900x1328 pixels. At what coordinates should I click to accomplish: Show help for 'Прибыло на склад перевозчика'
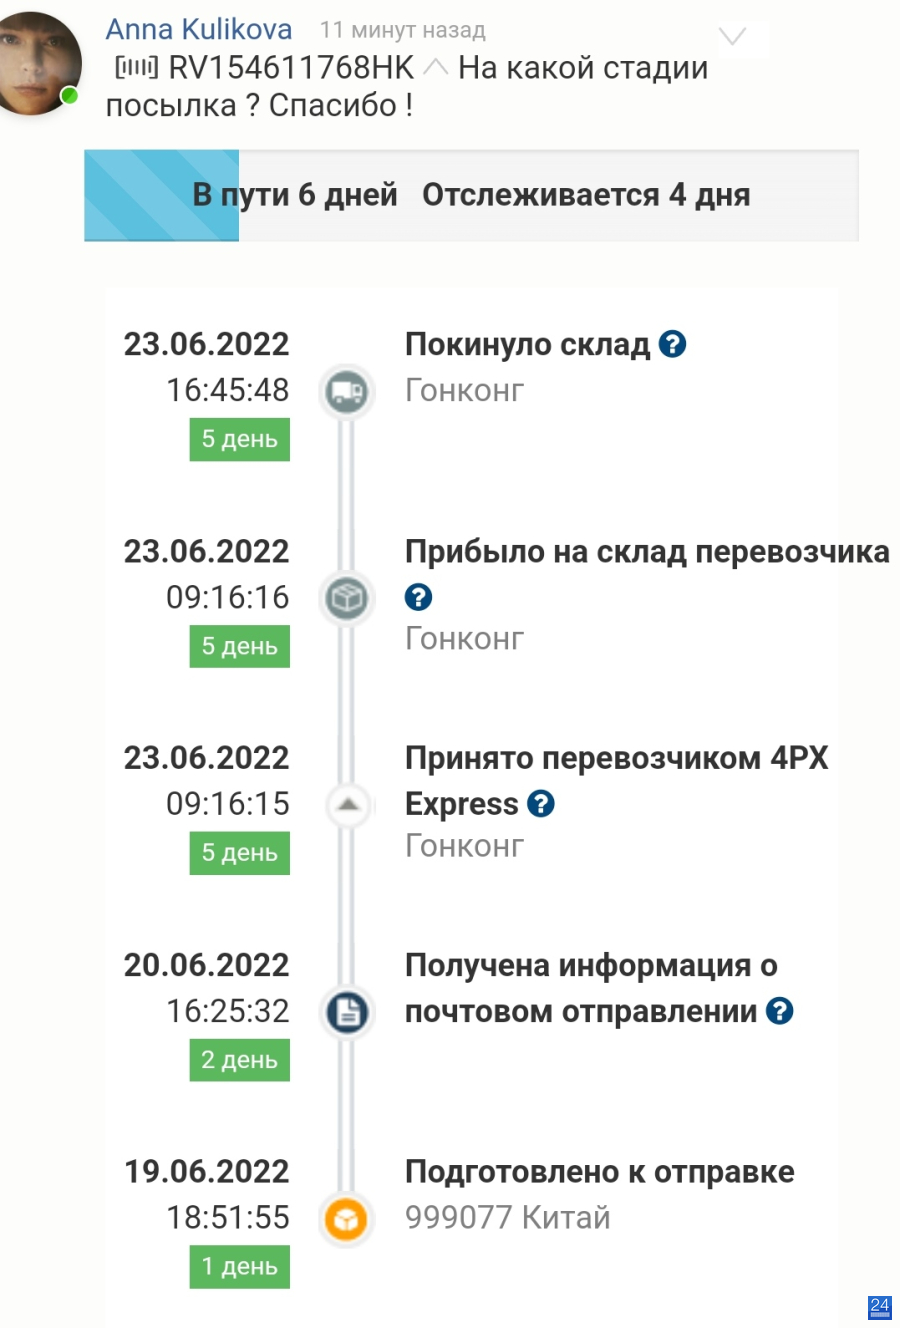coord(419,597)
